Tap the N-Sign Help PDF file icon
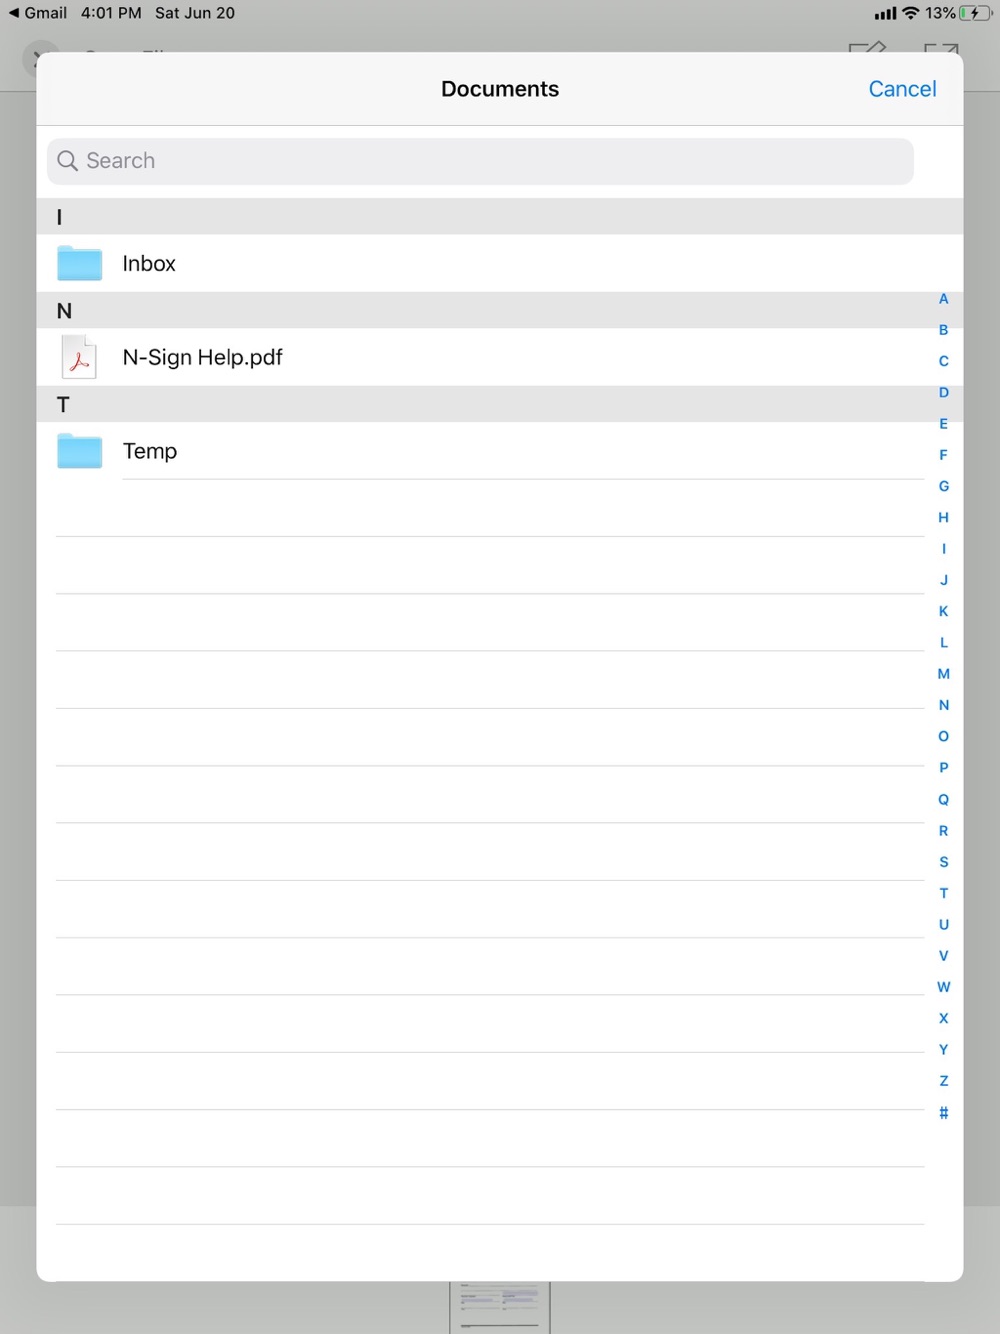Screen dimensions: 1000x1334 click(80, 357)
